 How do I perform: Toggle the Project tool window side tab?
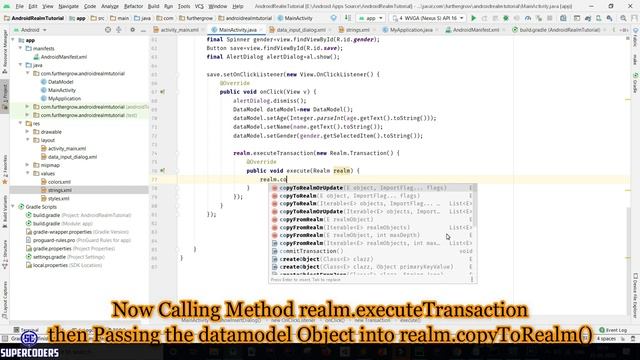5,96
